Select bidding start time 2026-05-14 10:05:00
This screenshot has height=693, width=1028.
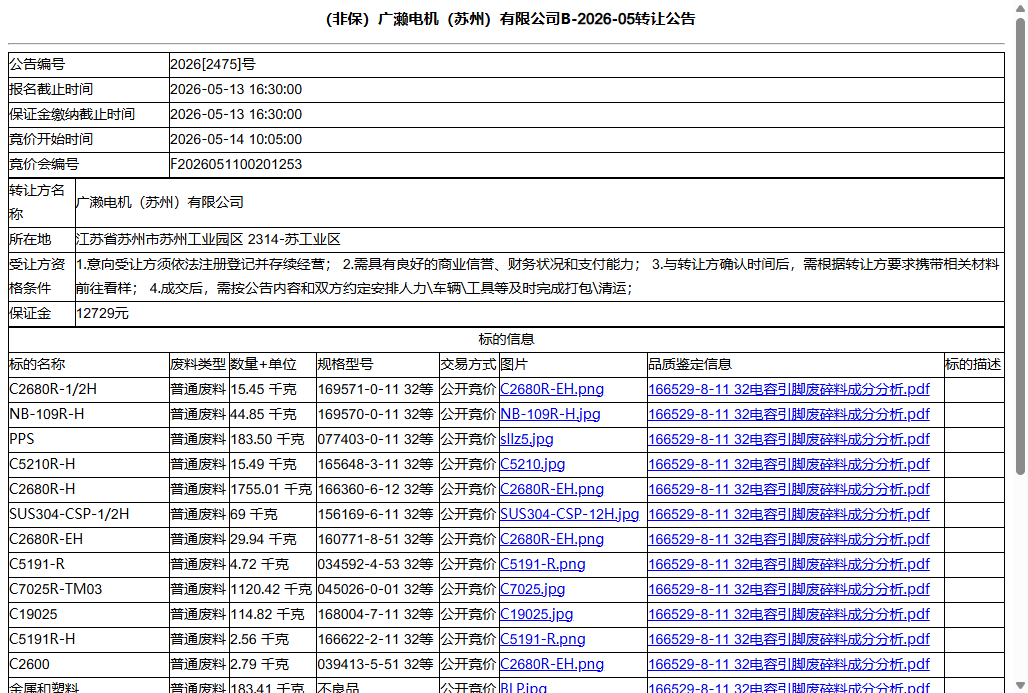tap(236, 139)
